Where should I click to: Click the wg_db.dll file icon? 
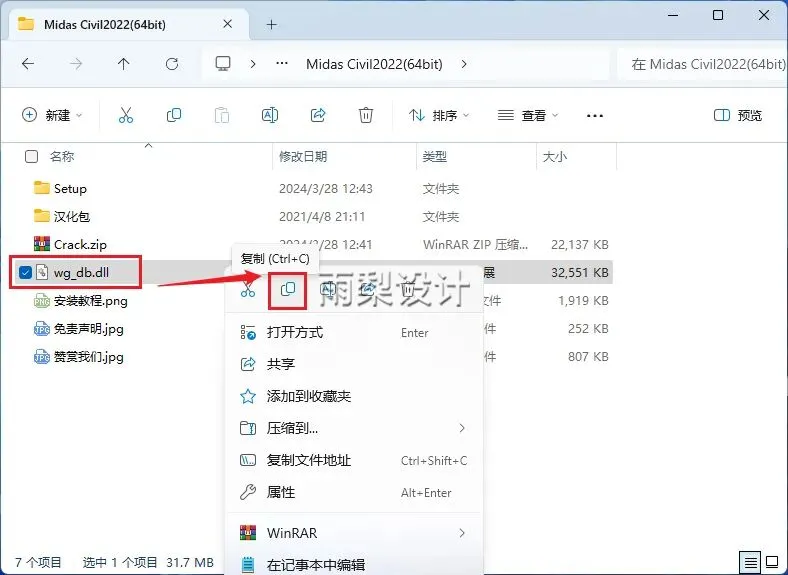pyautogui.click(x=42, y=272)
